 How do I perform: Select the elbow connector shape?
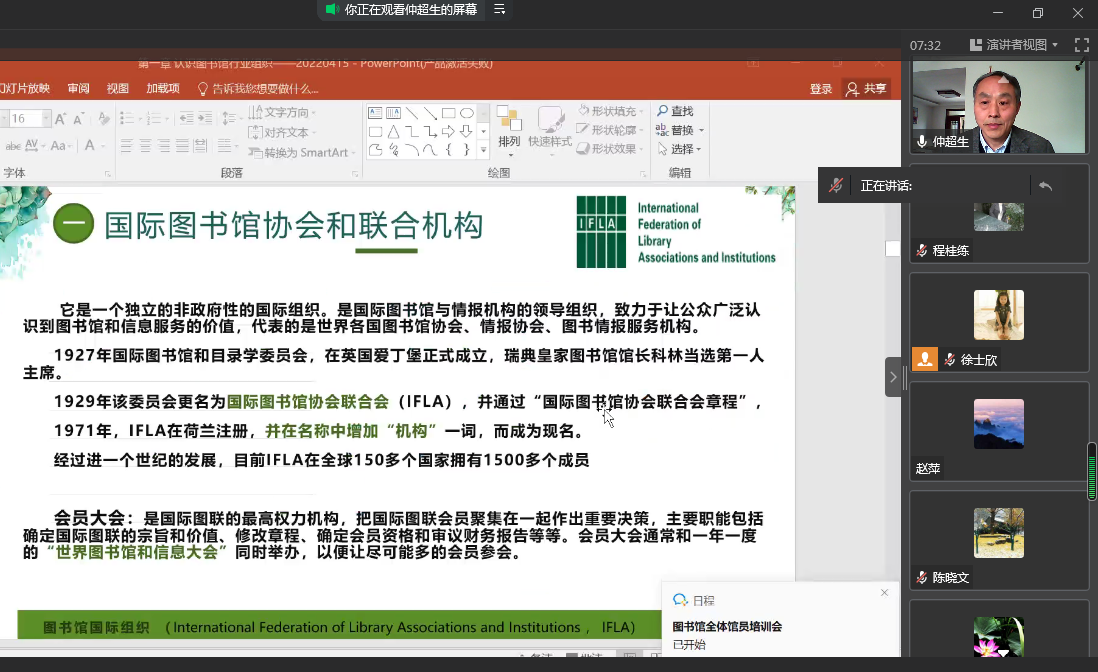click(x=412, y=132)
